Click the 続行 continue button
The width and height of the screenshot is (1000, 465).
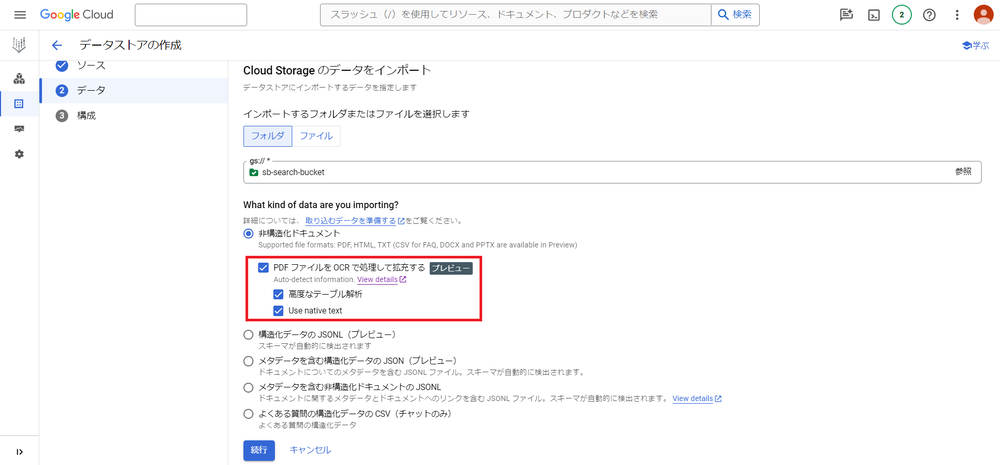tap(259, 450)
